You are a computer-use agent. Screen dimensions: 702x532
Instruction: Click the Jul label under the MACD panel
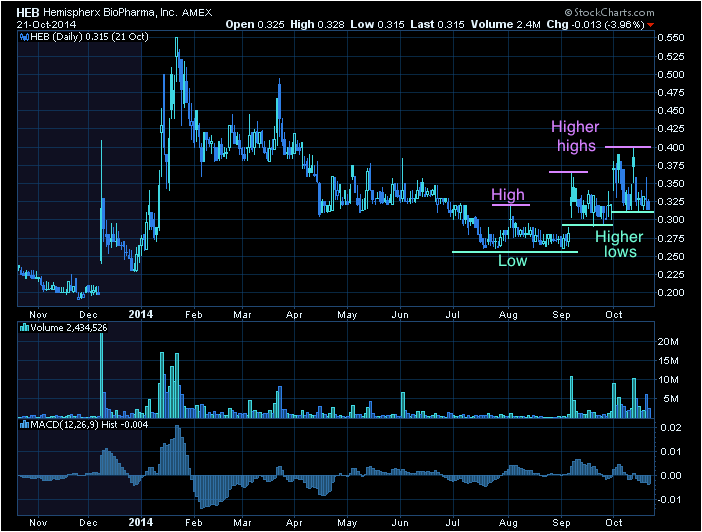(453, 523)
